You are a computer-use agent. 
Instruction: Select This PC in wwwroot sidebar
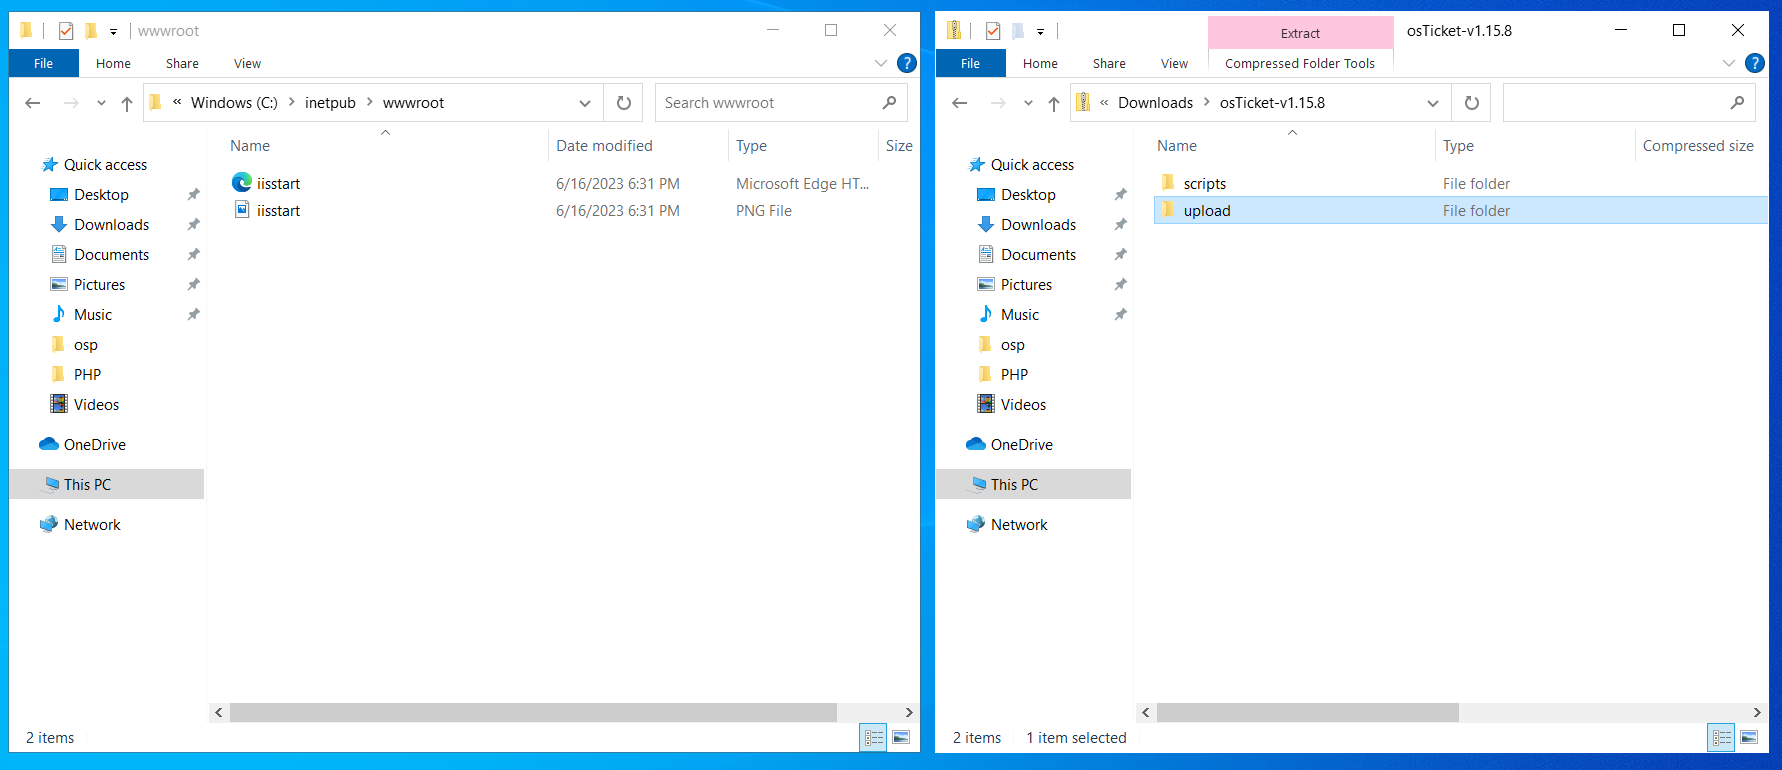click(106, 484)
